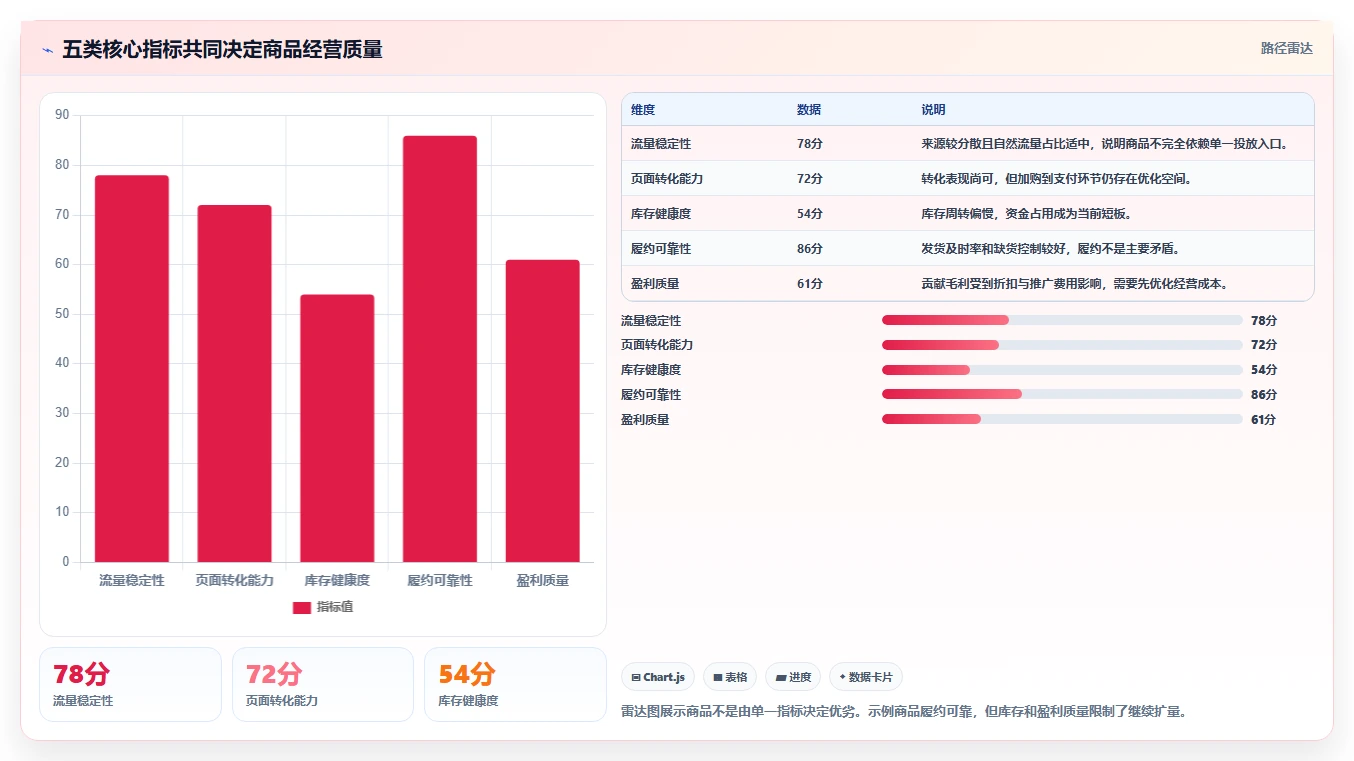
Task: Click the 页面转化能力 progress bar
Action: coord(1062,345)
